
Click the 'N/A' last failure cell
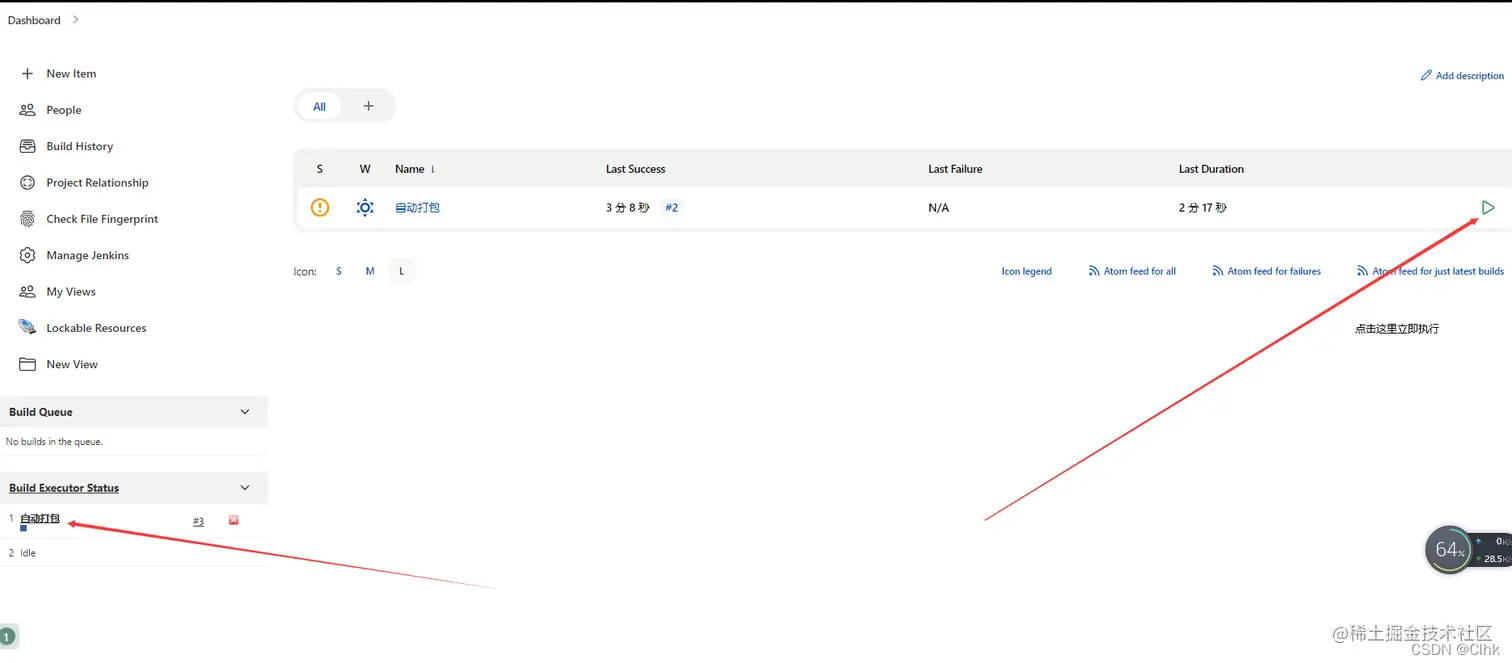938,208
